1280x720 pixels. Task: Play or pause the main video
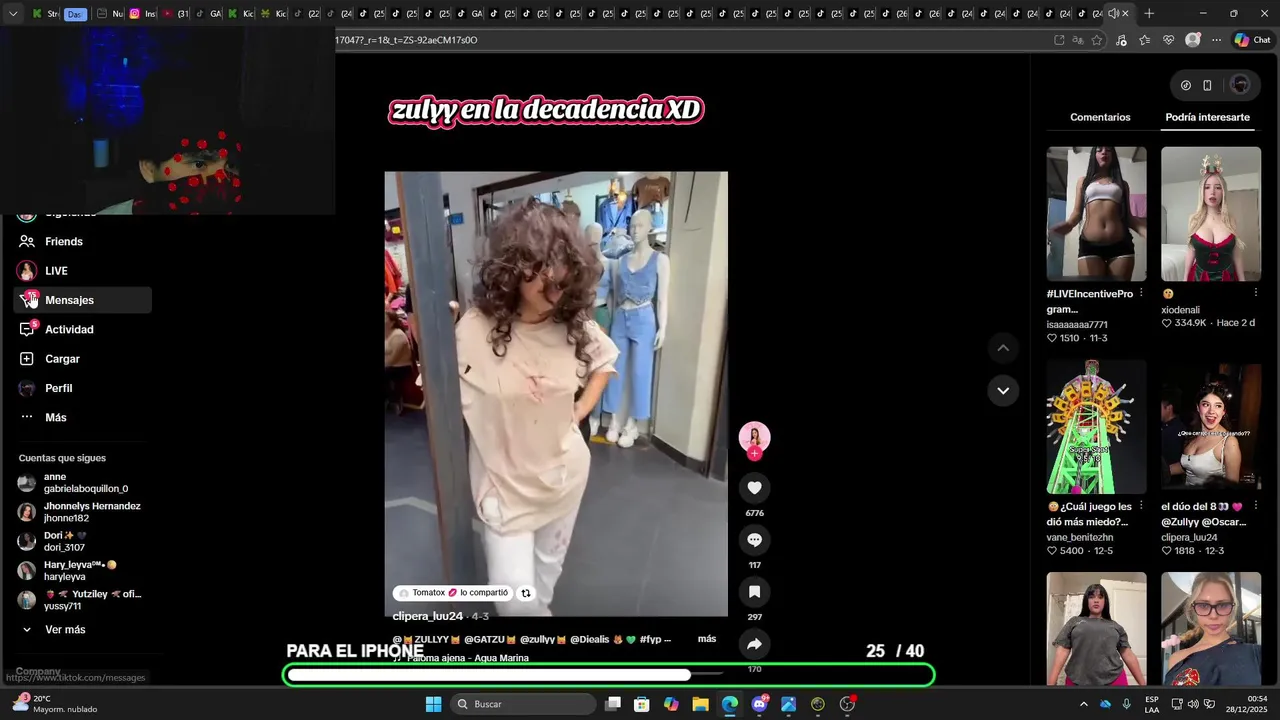pos(556,394)
